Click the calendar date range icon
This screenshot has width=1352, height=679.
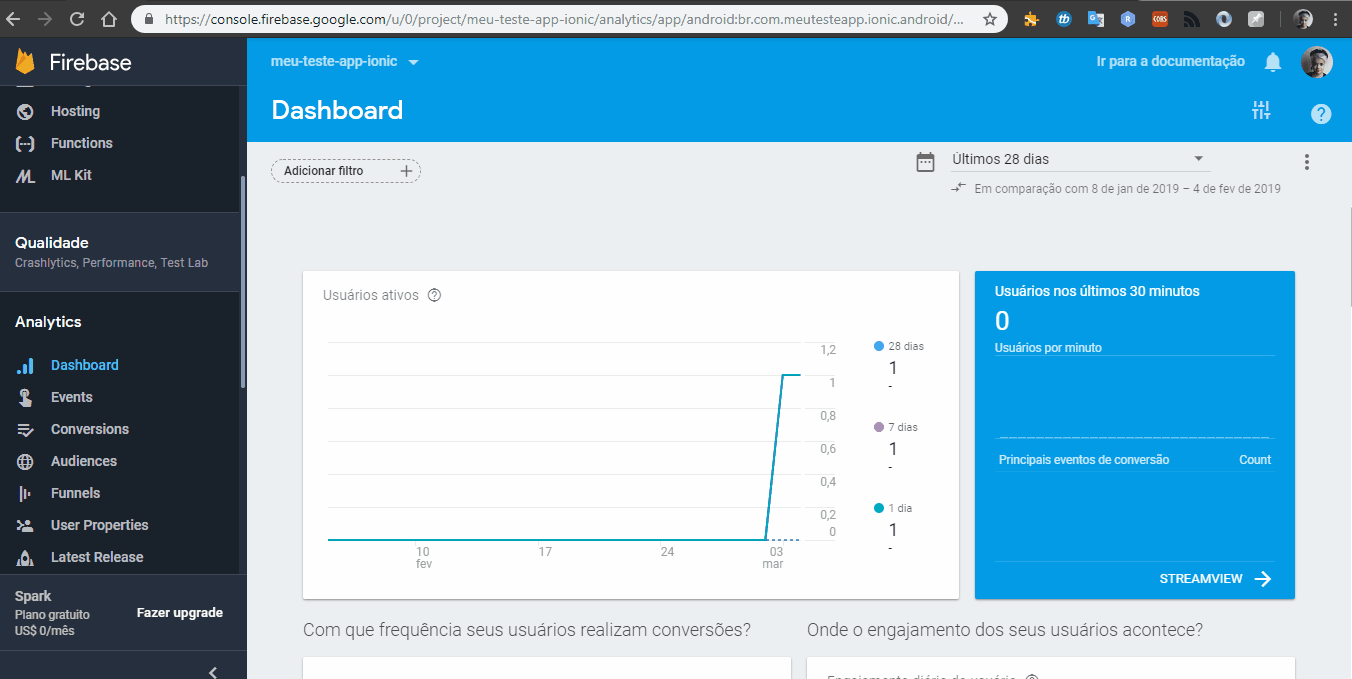tap(926, 162)
